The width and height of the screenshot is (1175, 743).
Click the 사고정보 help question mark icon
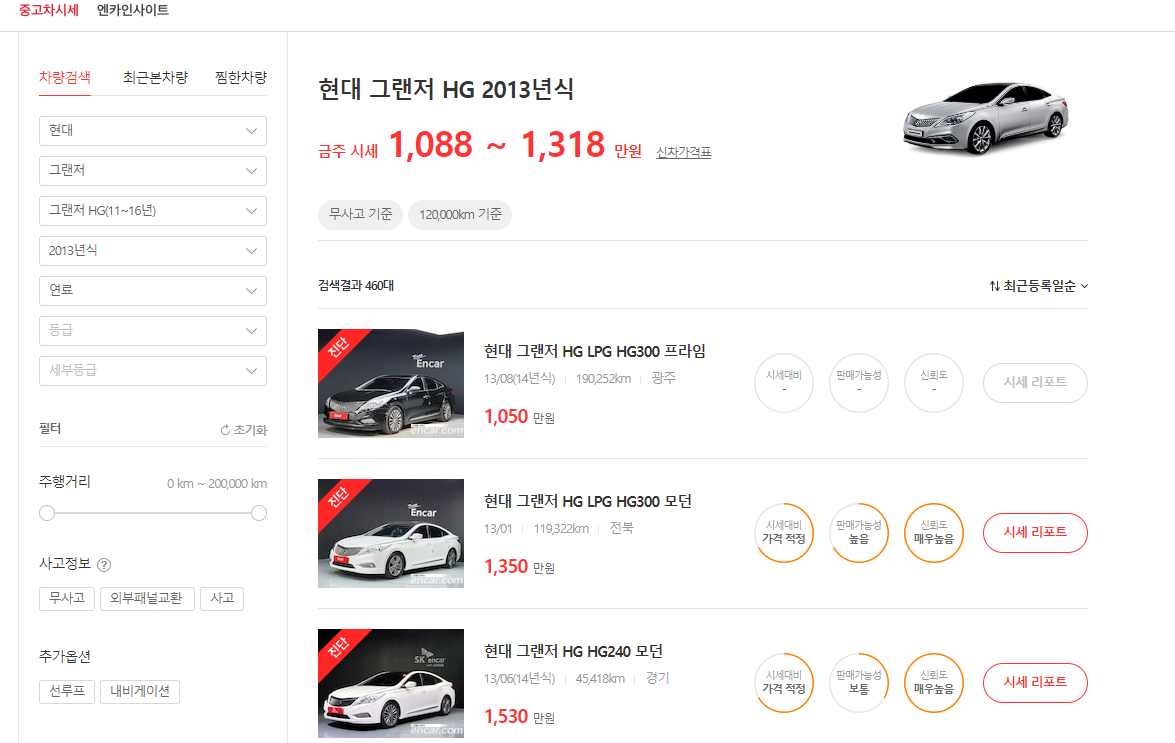point(104,565)
